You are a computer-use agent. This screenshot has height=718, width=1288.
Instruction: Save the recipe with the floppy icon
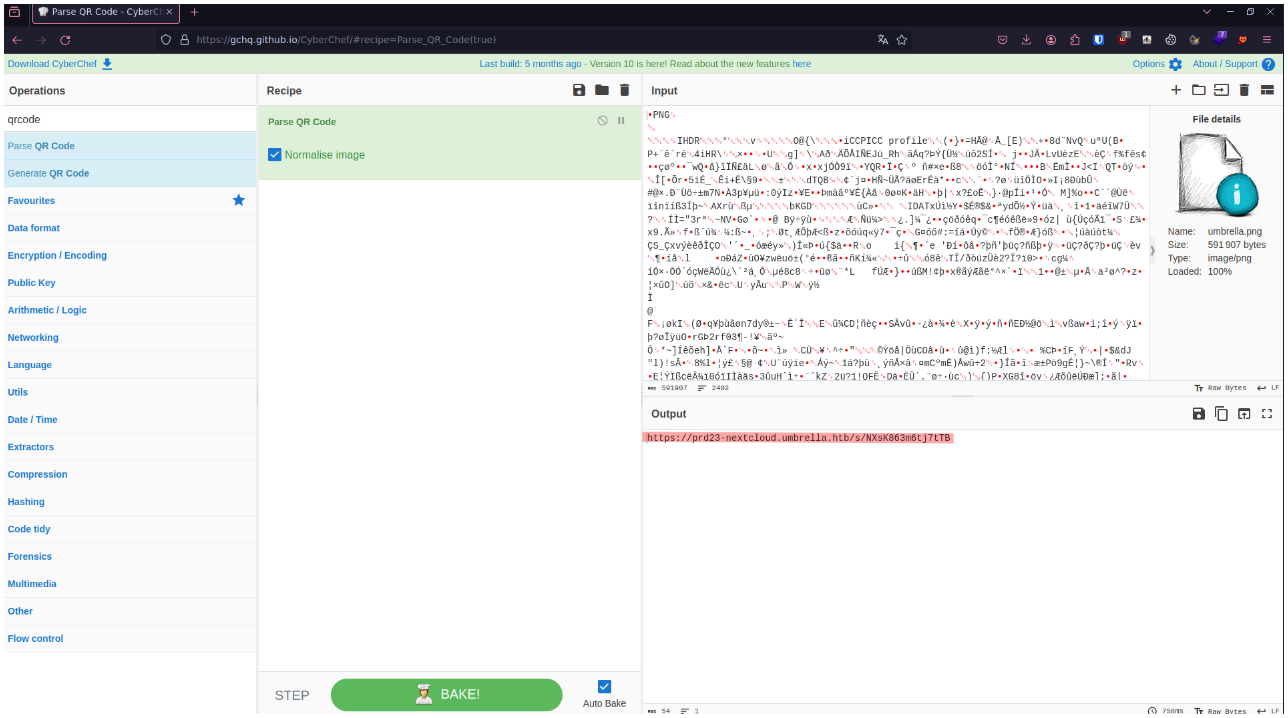pos(579,90)
